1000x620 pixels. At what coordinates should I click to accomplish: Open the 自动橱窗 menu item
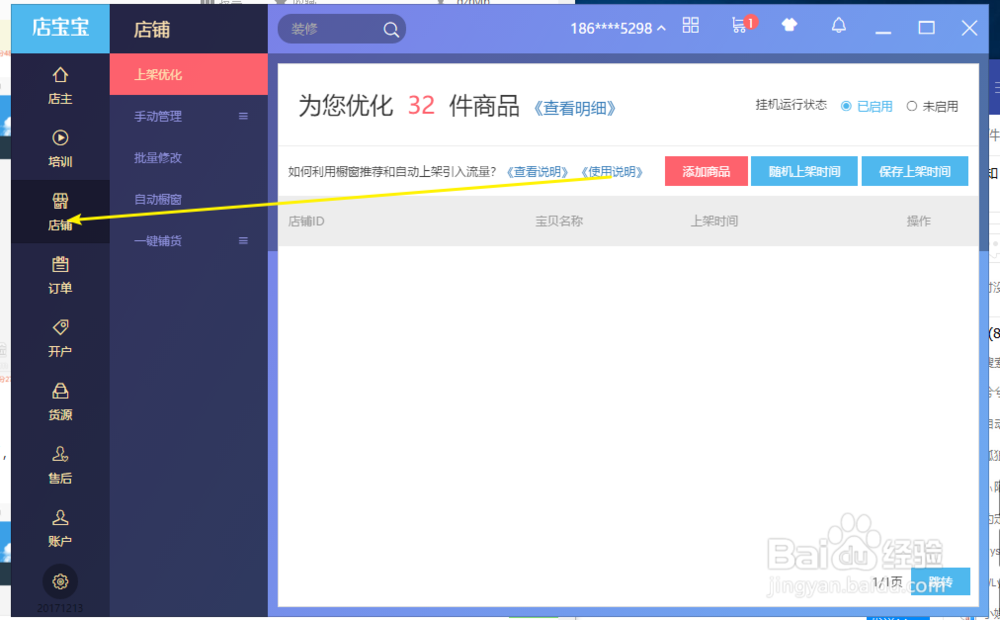click(x=189, y=199)
